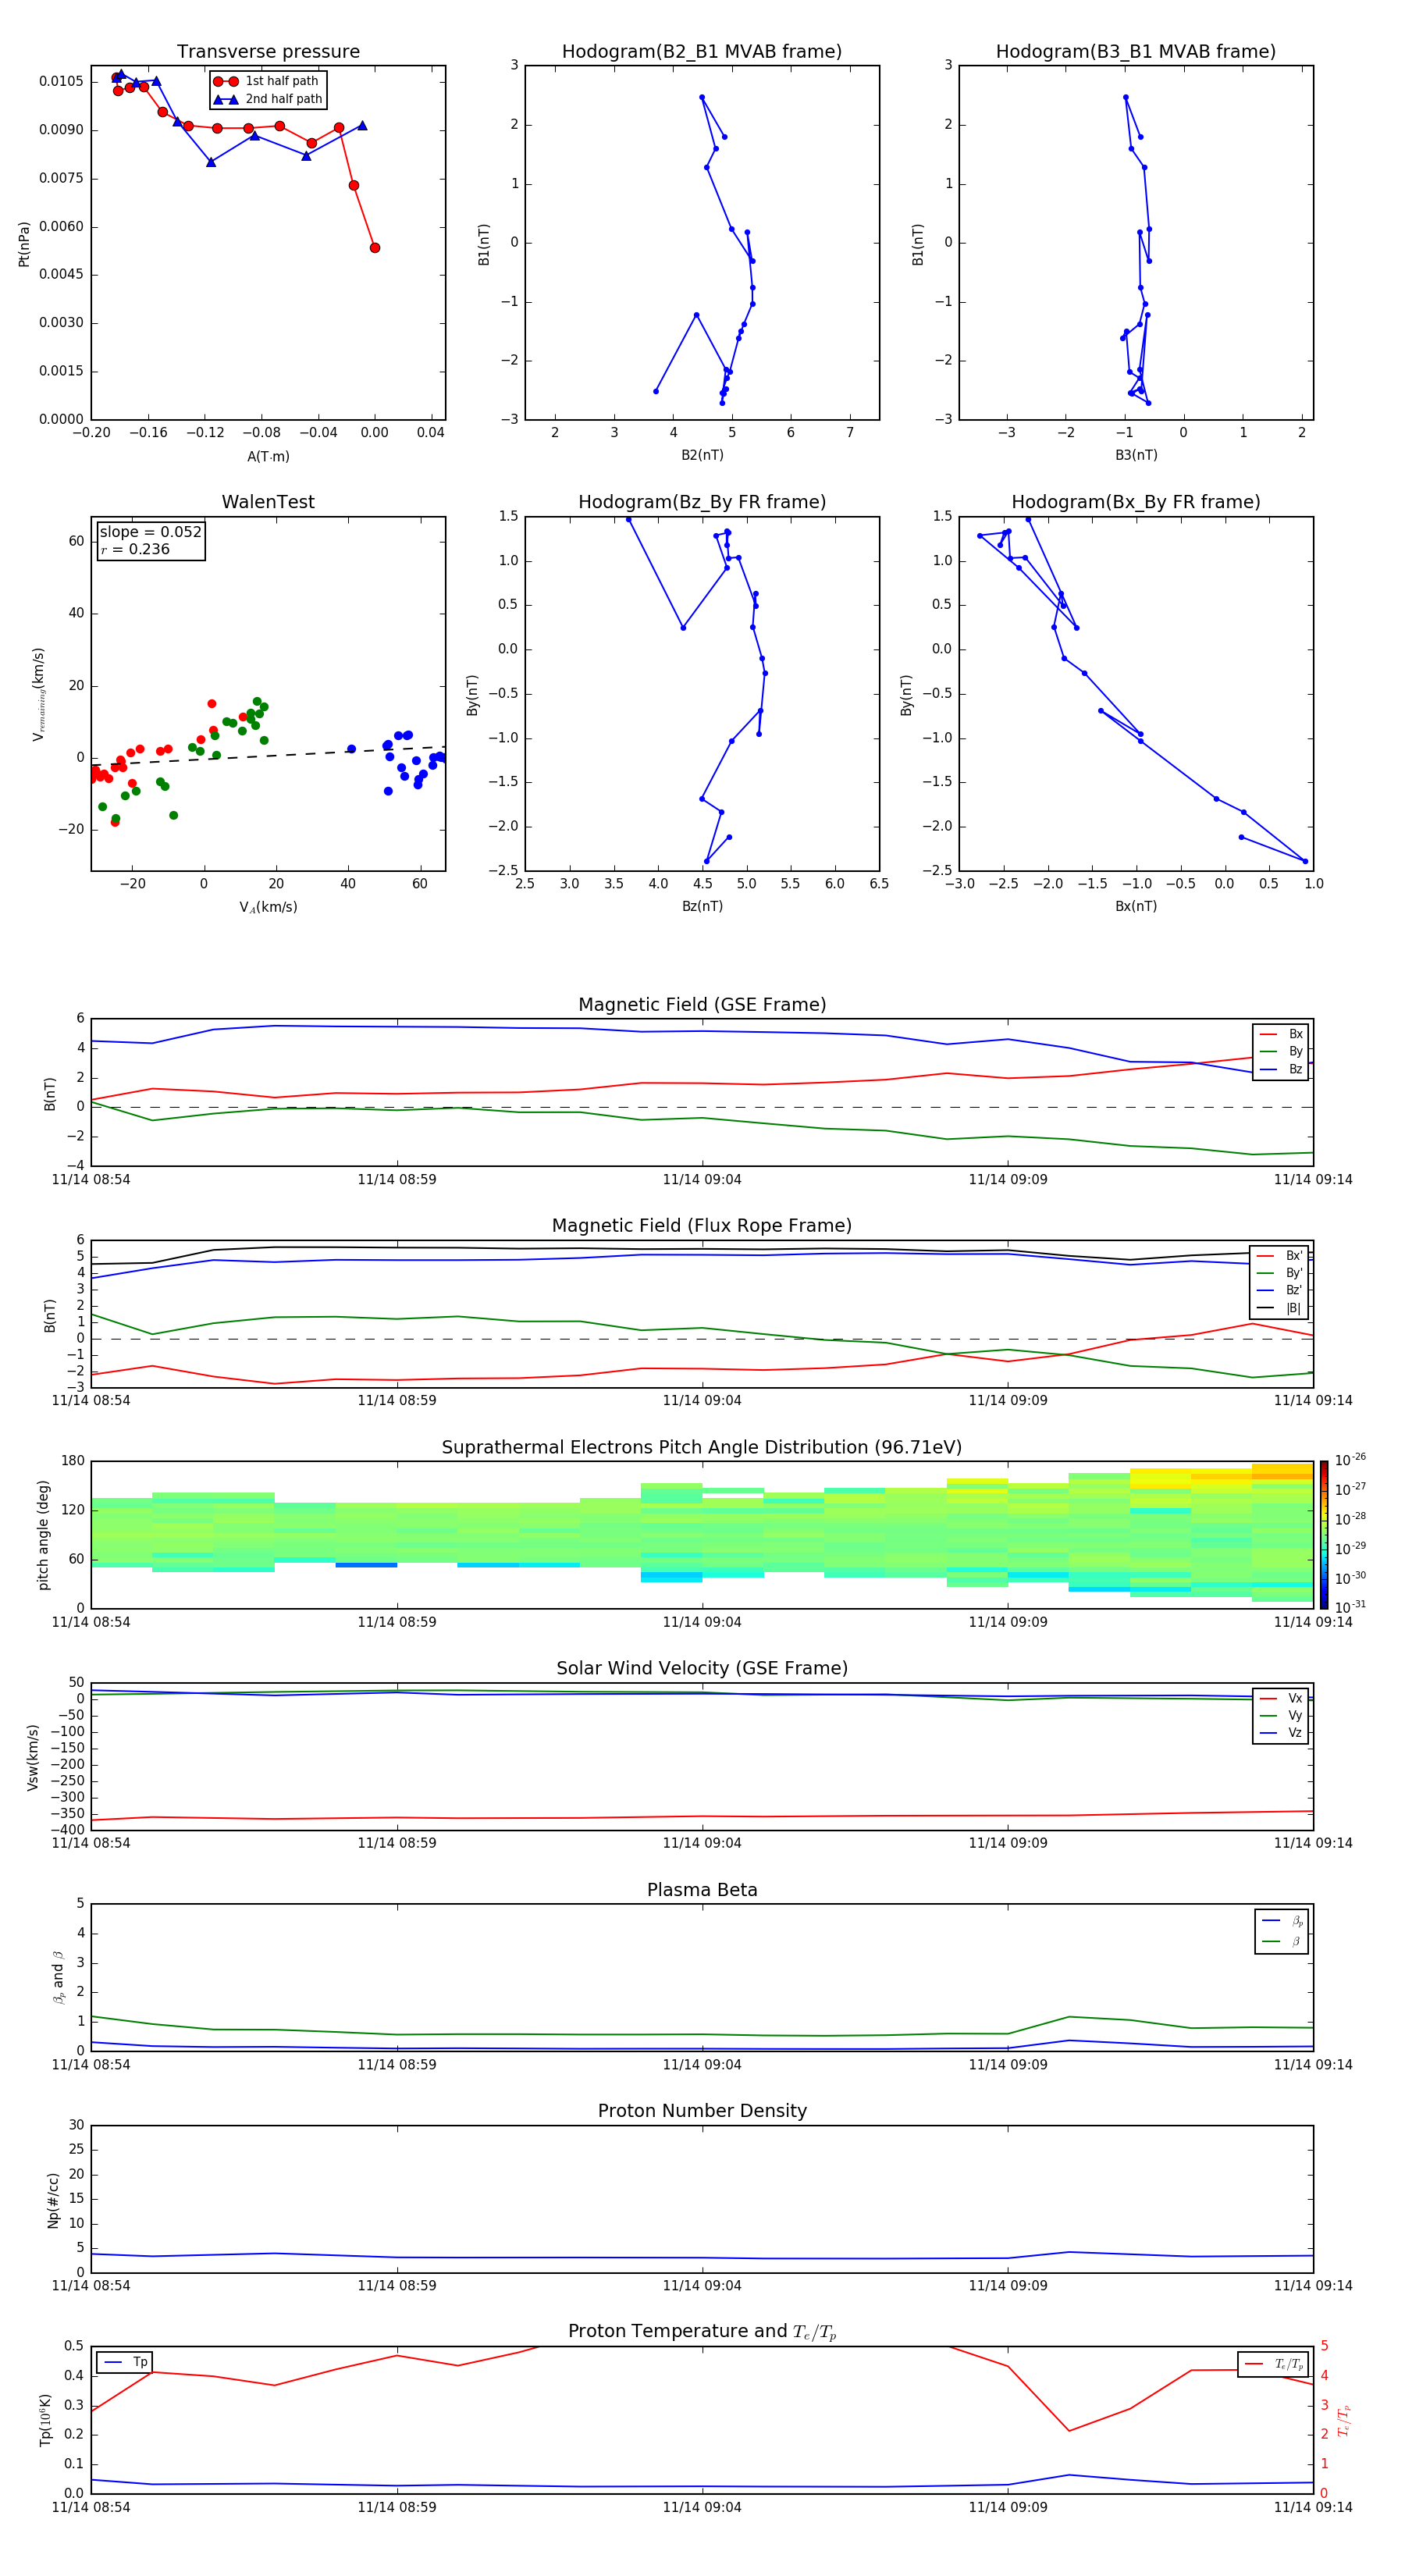This screenshot has height=2576, width=1405.
Task: Select Vy in the solar wind legend
Action: 1281,1716
